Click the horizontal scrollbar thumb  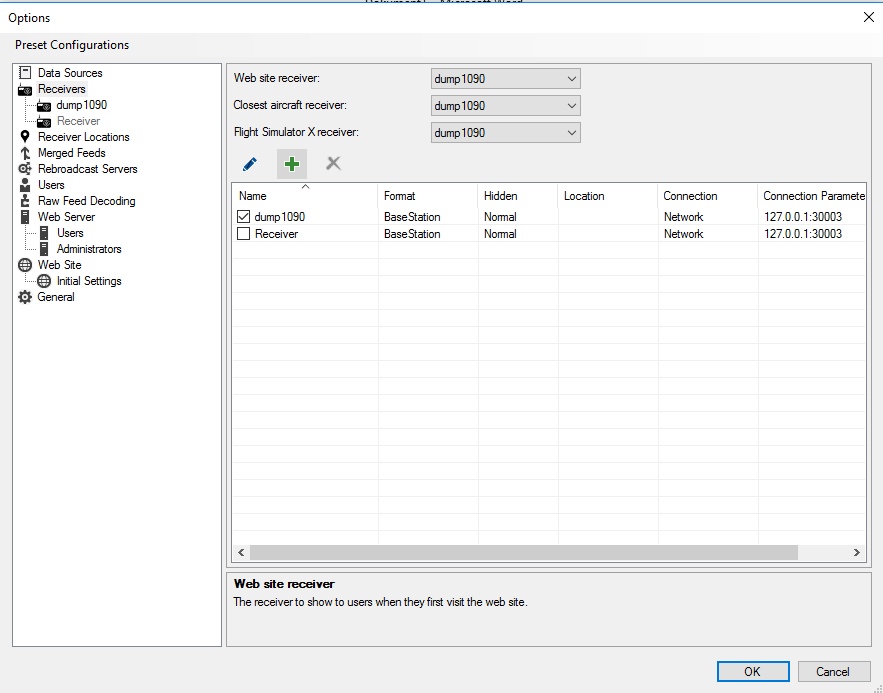click(524, 552)
